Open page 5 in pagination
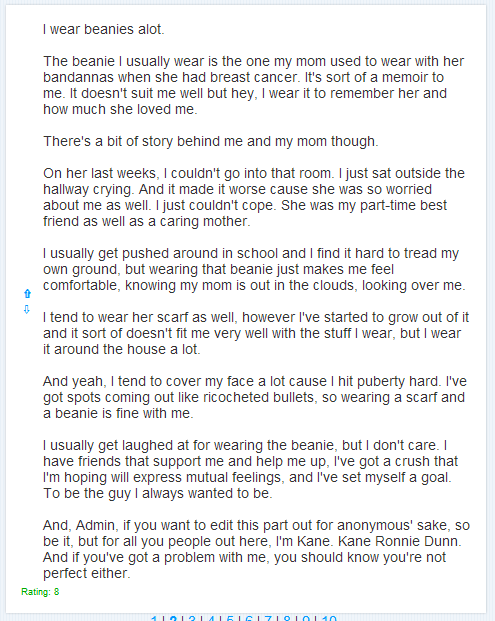 pyautogui.click(x=230, y=619)
